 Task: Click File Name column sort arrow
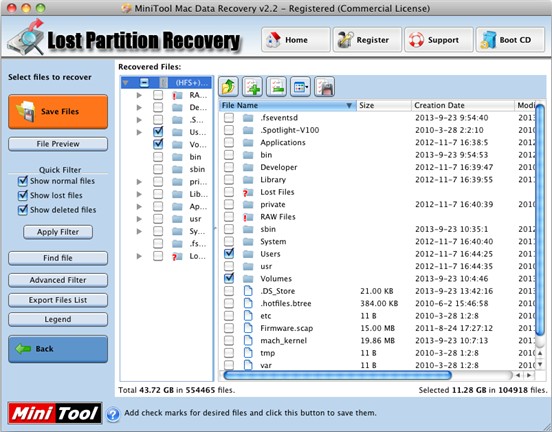(x=349, y=106)
